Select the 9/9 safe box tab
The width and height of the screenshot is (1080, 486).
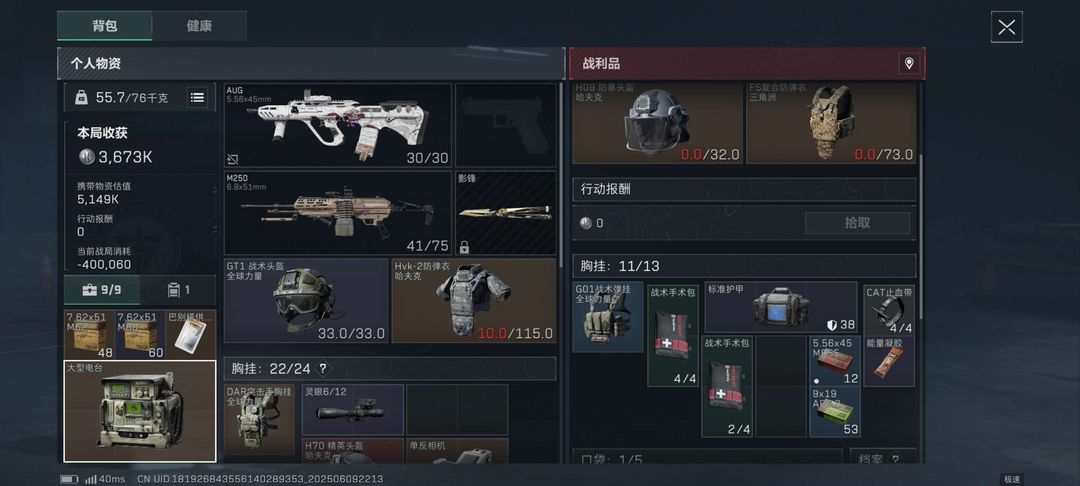102,290
